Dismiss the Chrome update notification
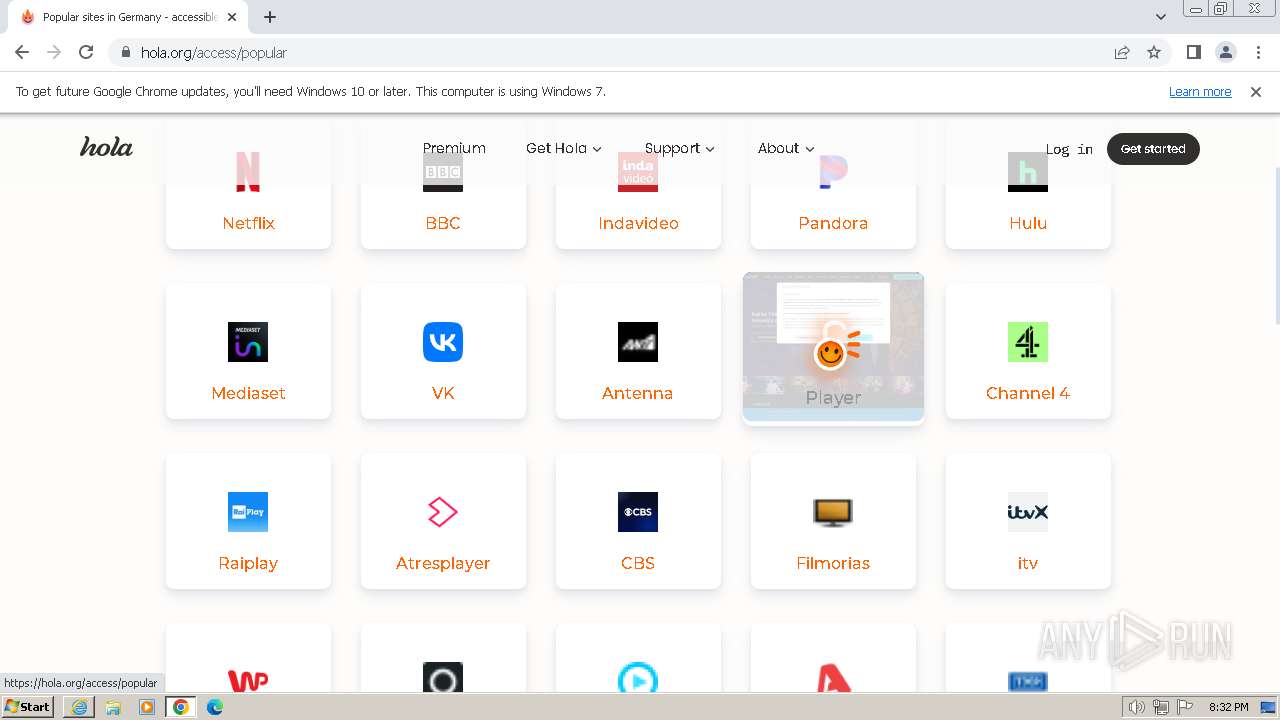The width and height of the screenshot is (1280, 720). (1256, 91)
